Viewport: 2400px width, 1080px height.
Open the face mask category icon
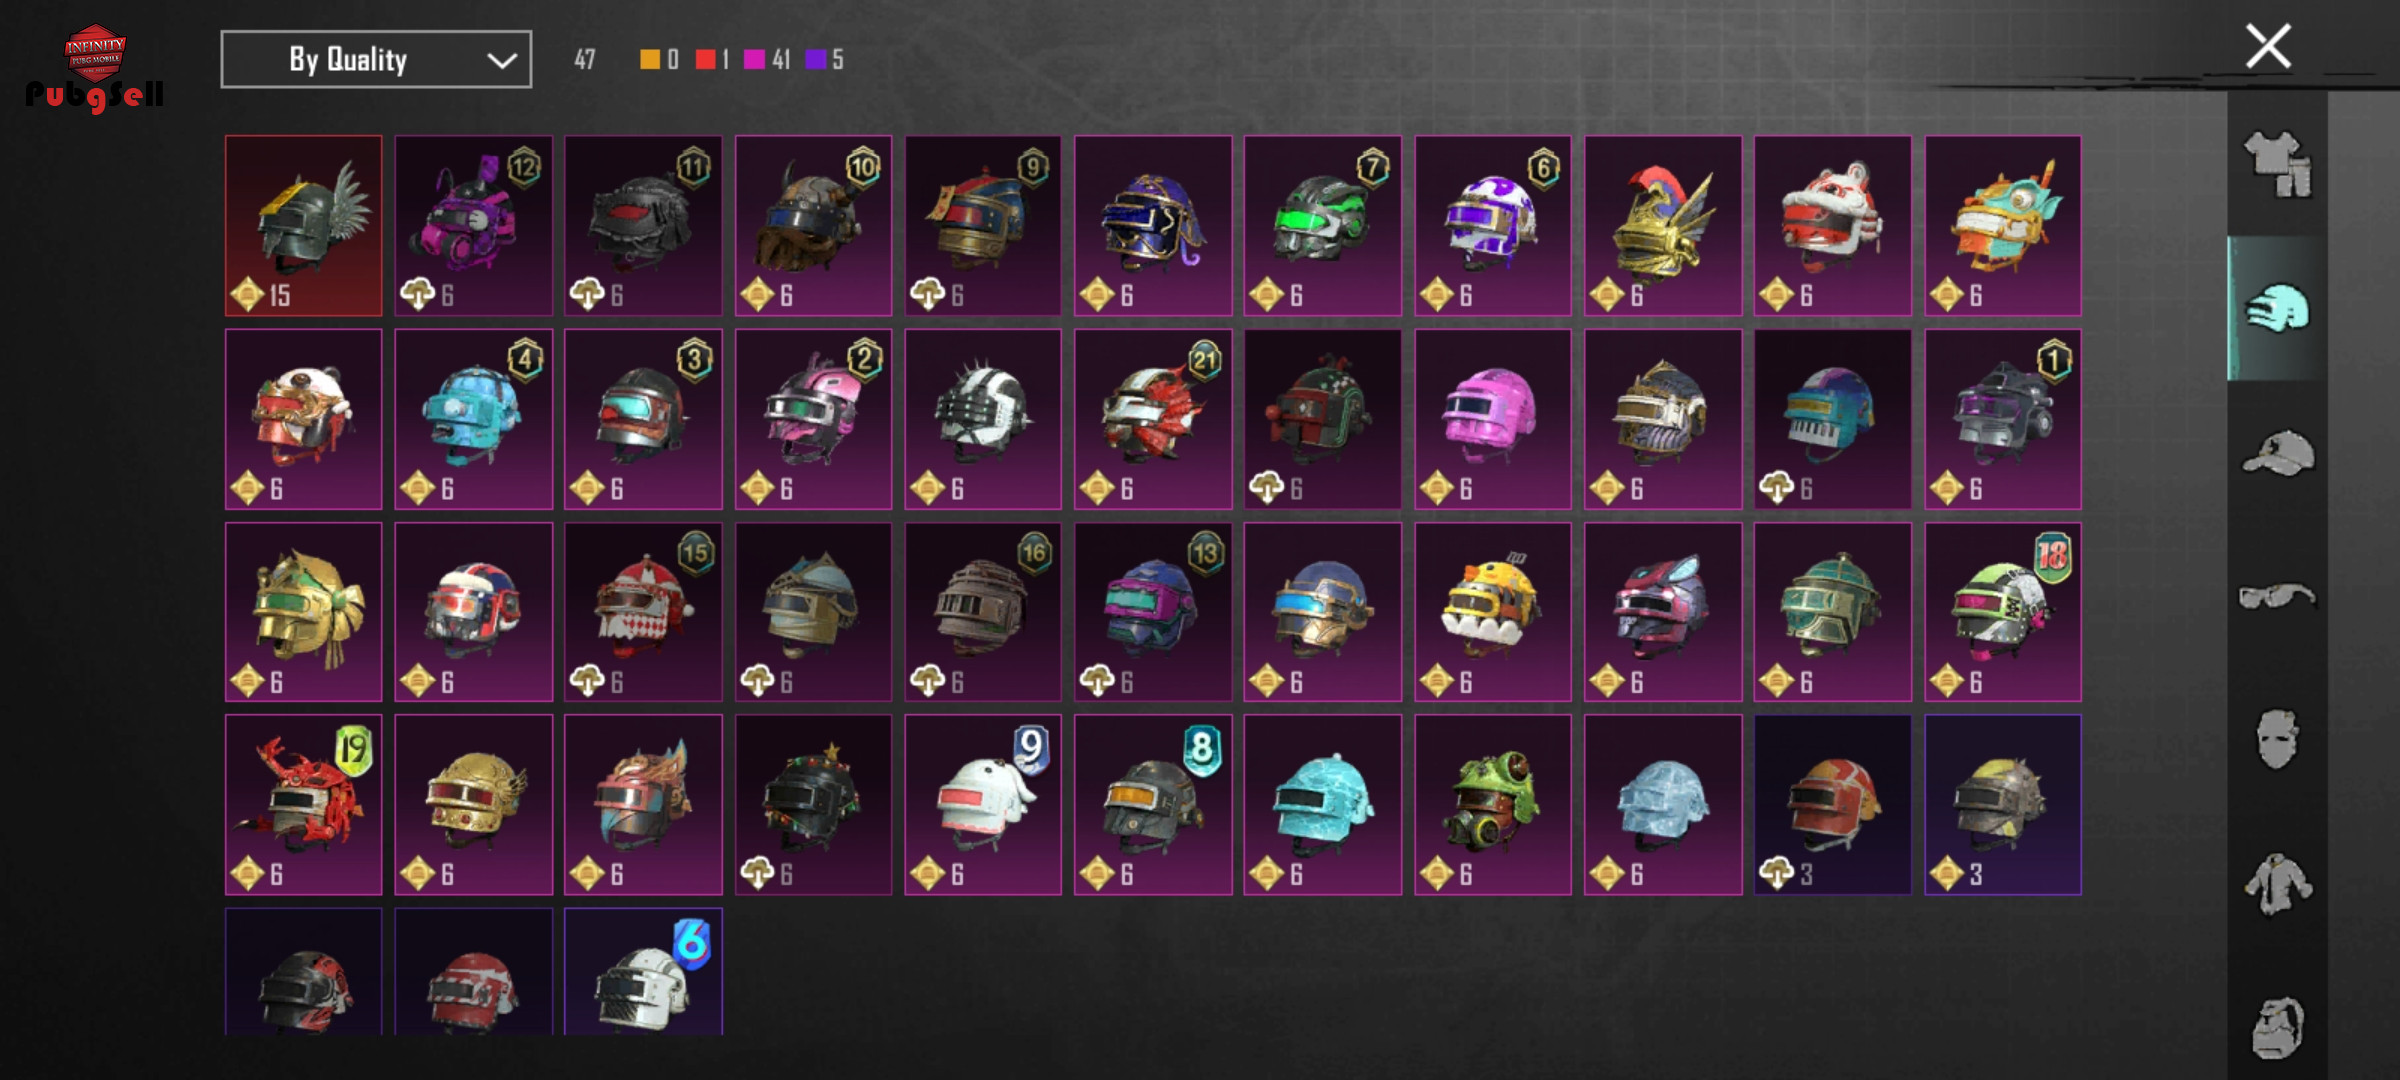[x=2278, y=740]
